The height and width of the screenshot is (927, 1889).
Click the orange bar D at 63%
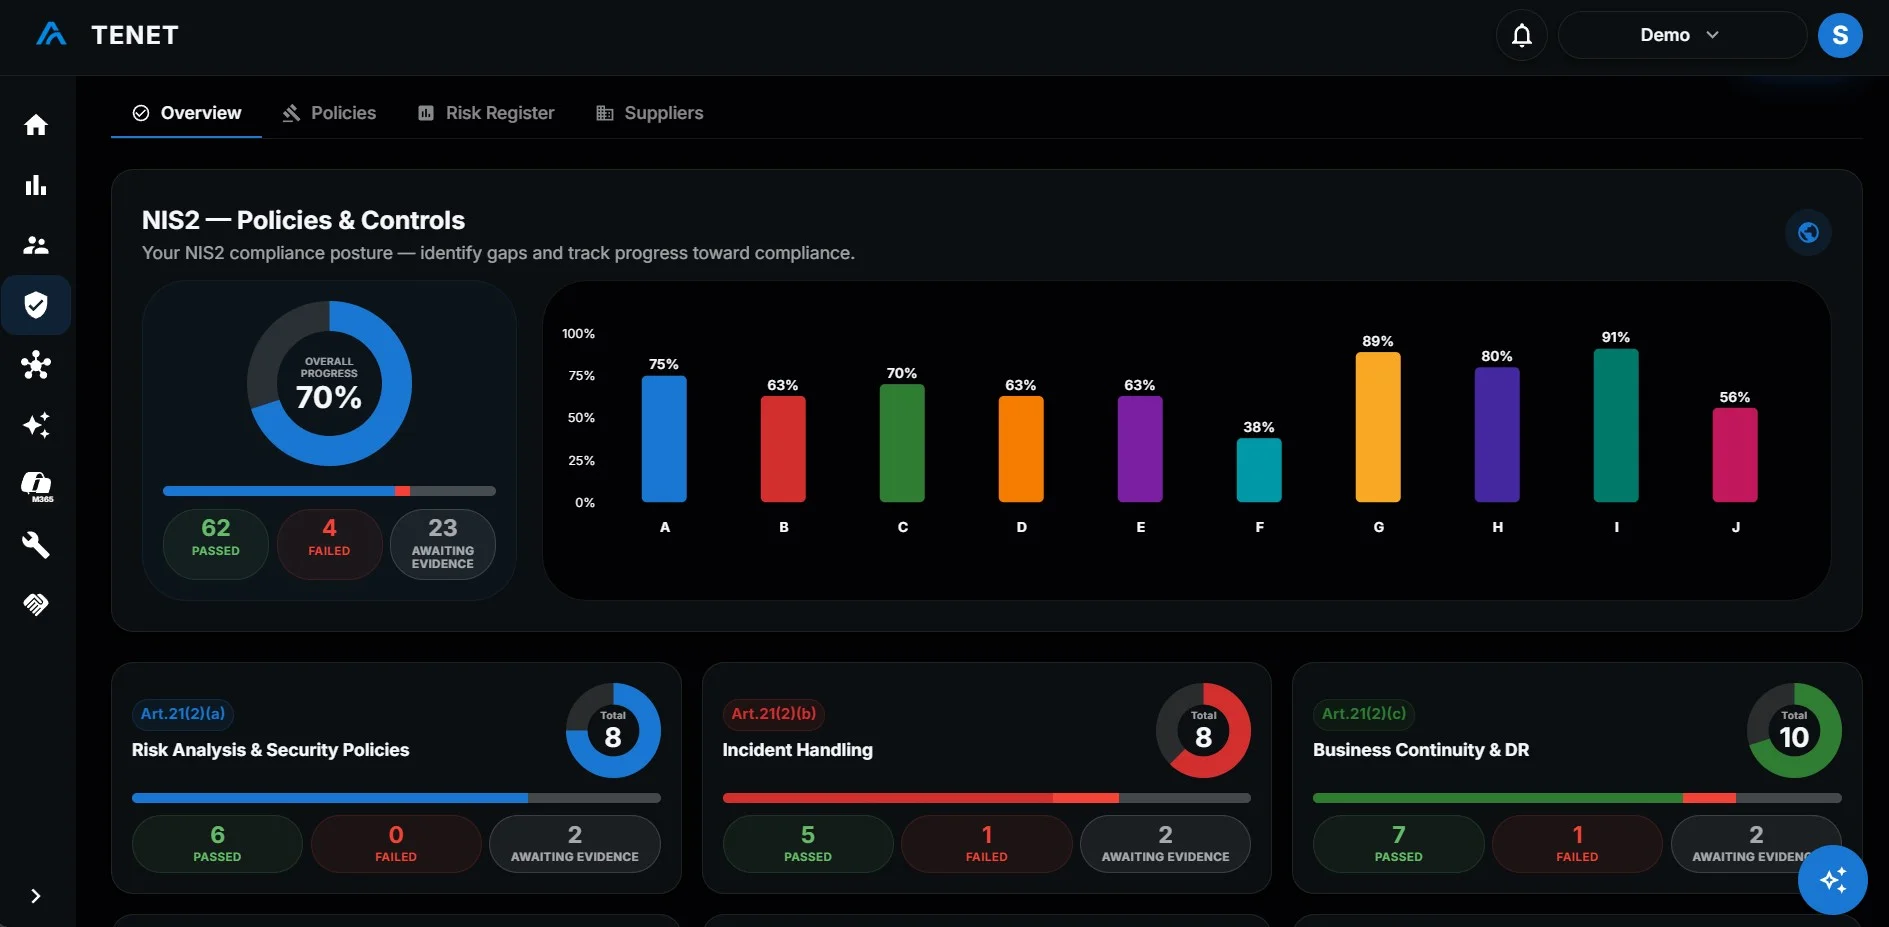tap(1021, 449)
